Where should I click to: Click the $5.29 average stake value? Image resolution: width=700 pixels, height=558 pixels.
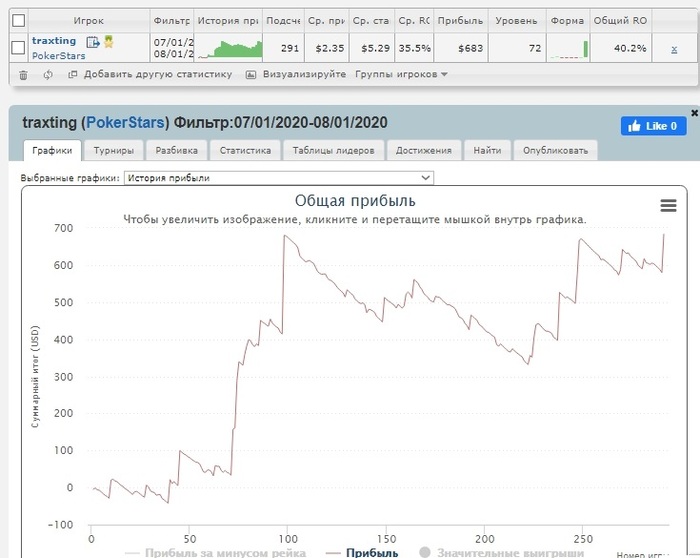[x=375, y=48]
